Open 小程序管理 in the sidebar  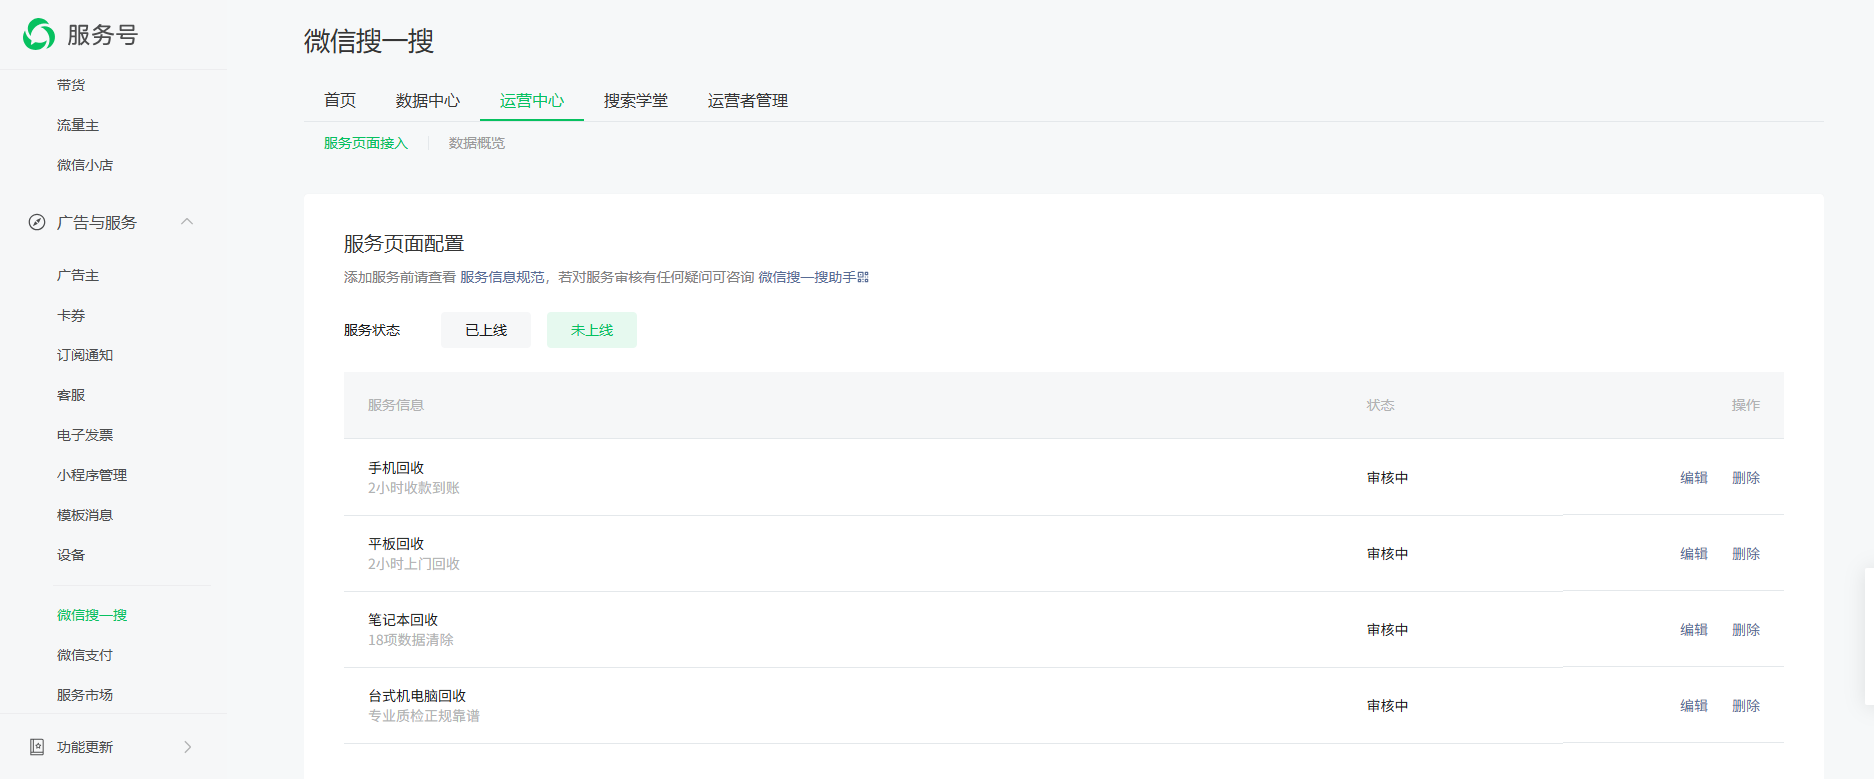coord(92,475)
